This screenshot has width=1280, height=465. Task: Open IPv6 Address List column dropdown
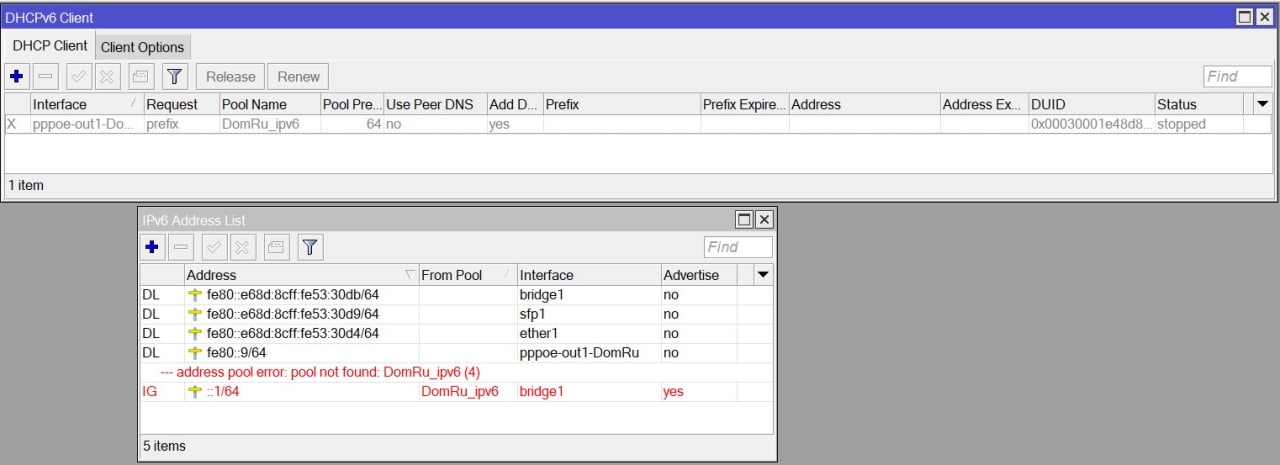click(763, 274)
